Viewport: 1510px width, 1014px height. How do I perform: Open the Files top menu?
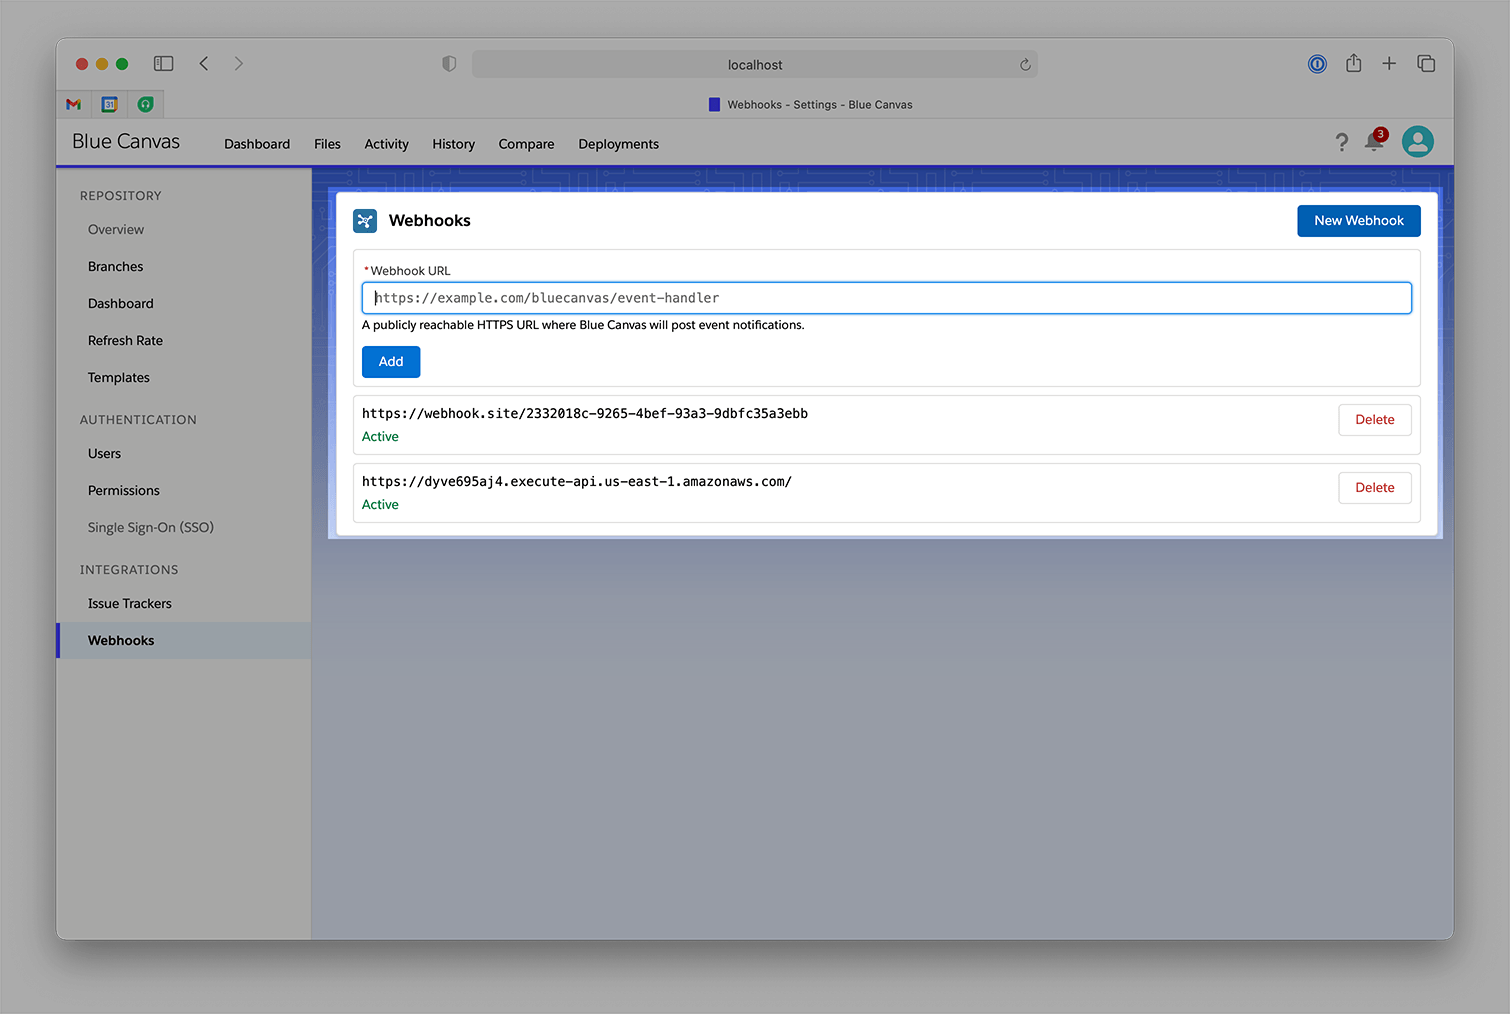pyautogui.click(x=327, y=144)
